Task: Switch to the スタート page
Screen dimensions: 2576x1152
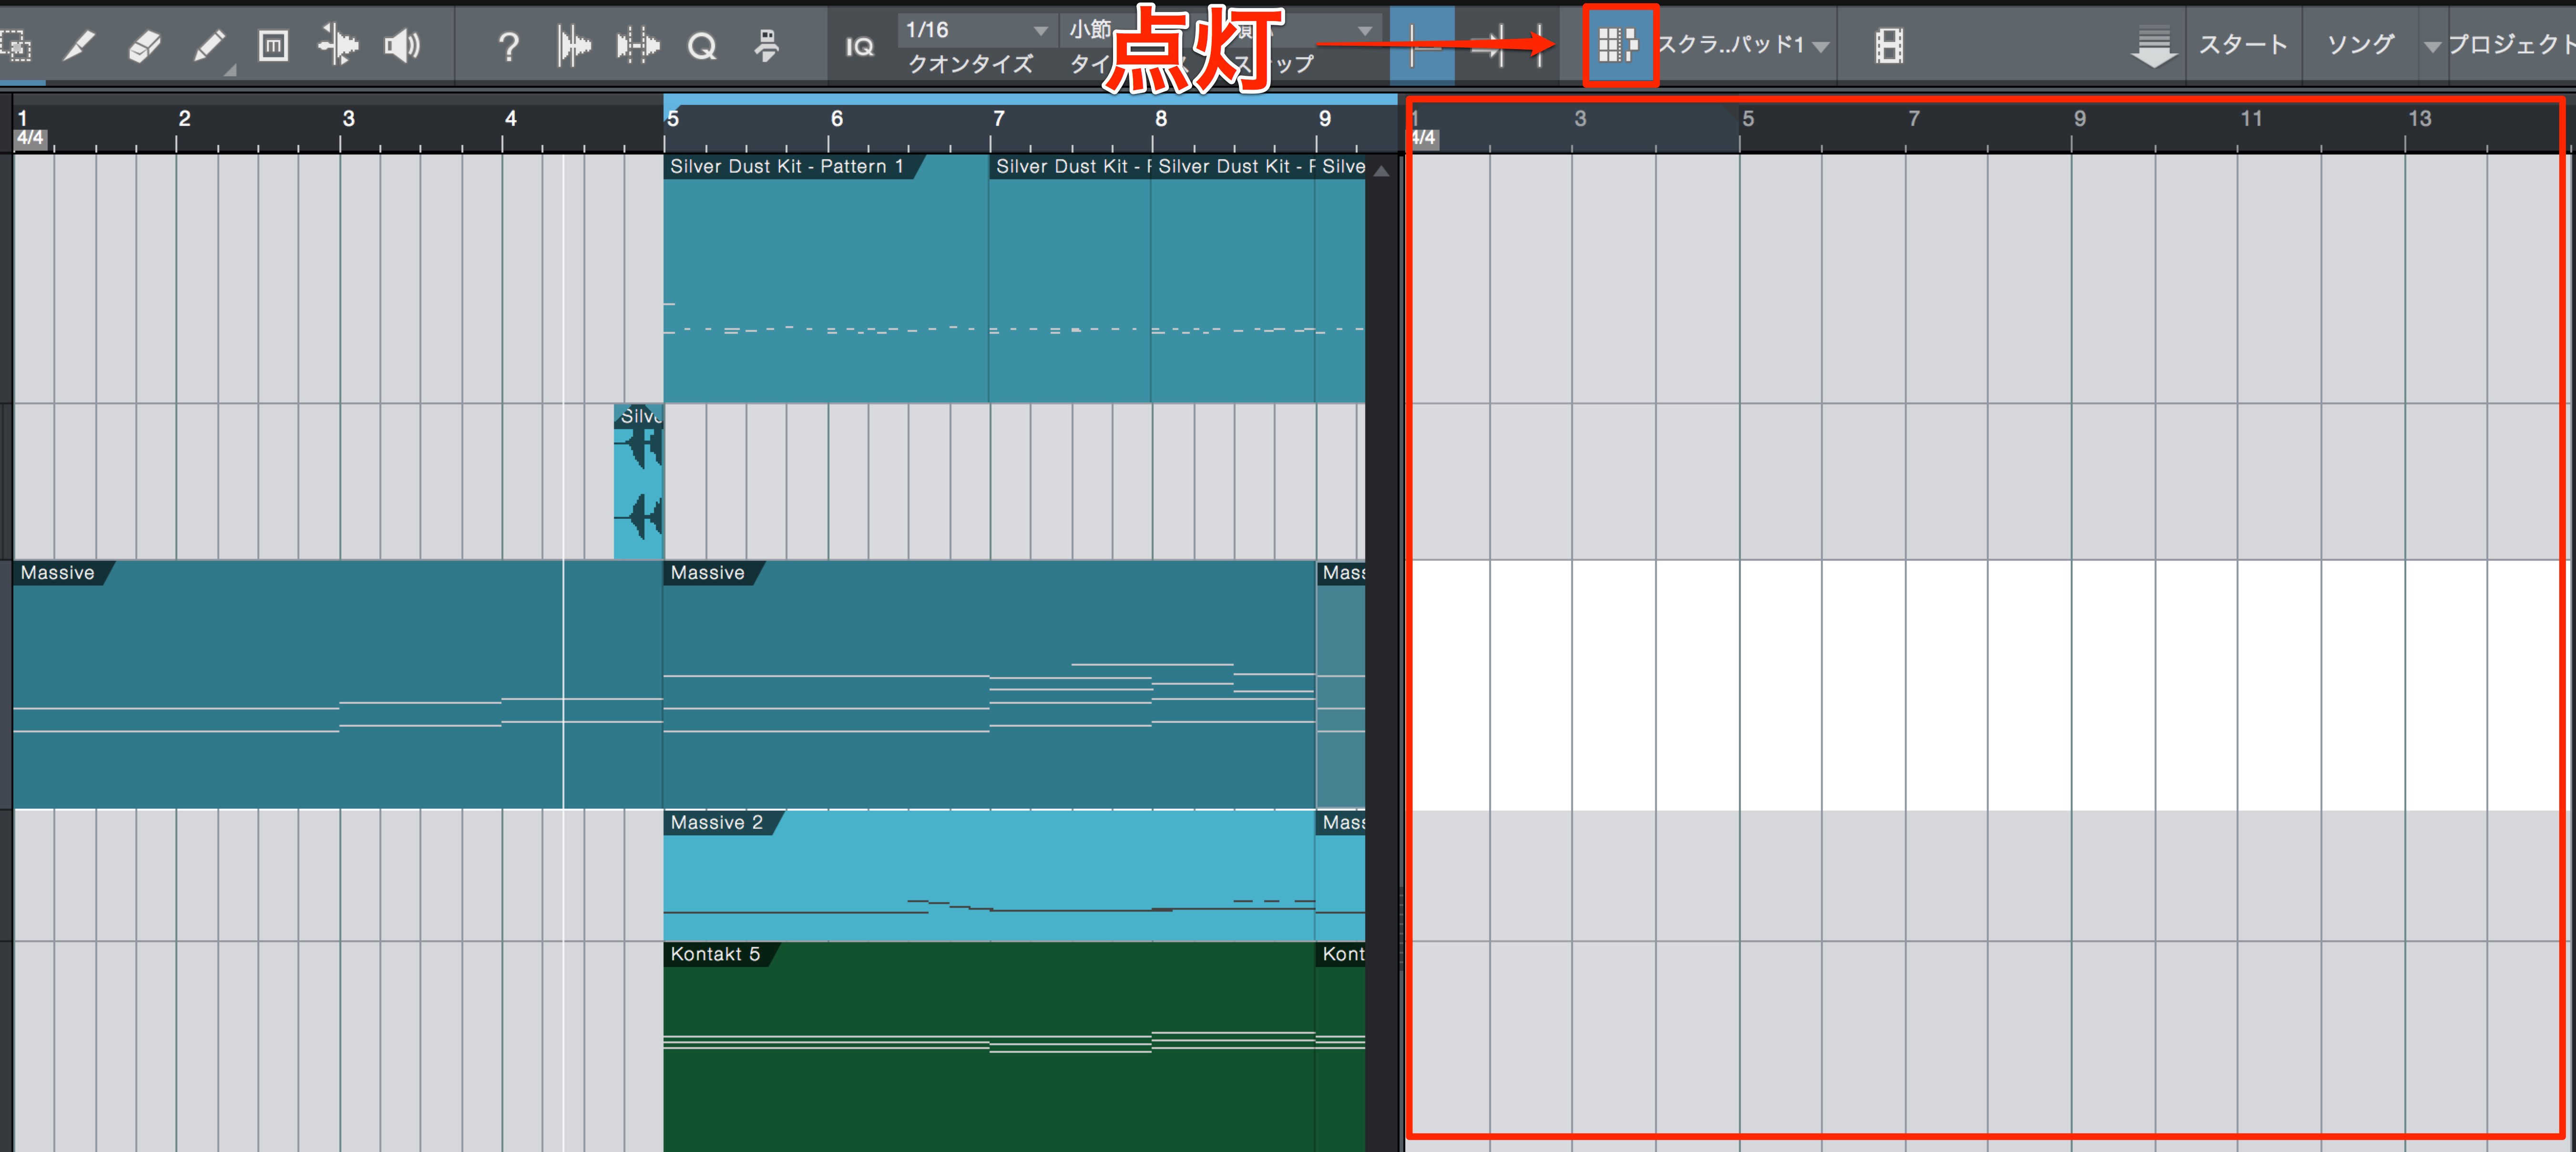Action: 2243,45
